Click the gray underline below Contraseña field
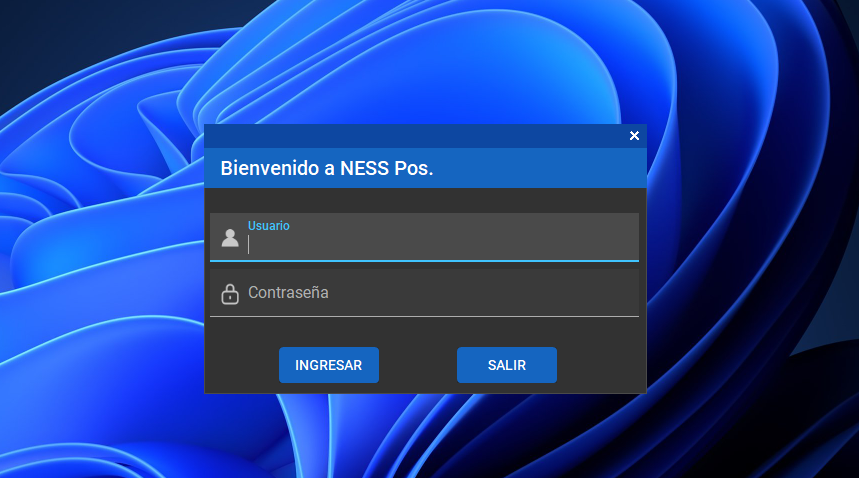859x478 pixels. point(424,316)
